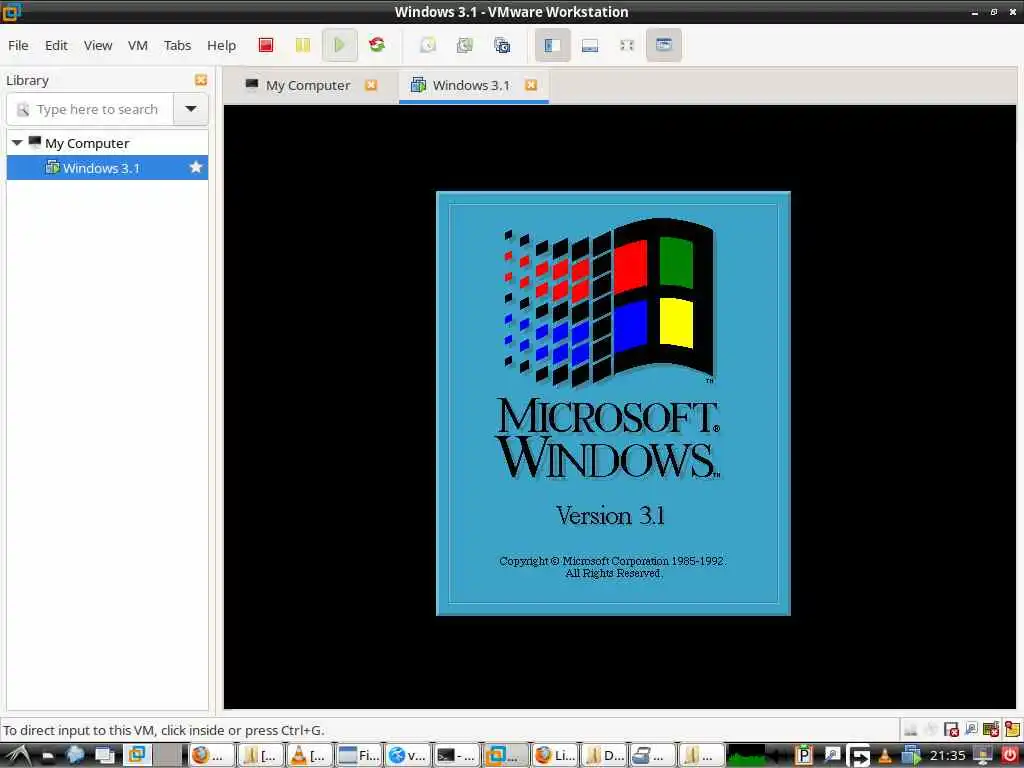Close the Library panel
The image size is (1024, 768).
(200, 80)
